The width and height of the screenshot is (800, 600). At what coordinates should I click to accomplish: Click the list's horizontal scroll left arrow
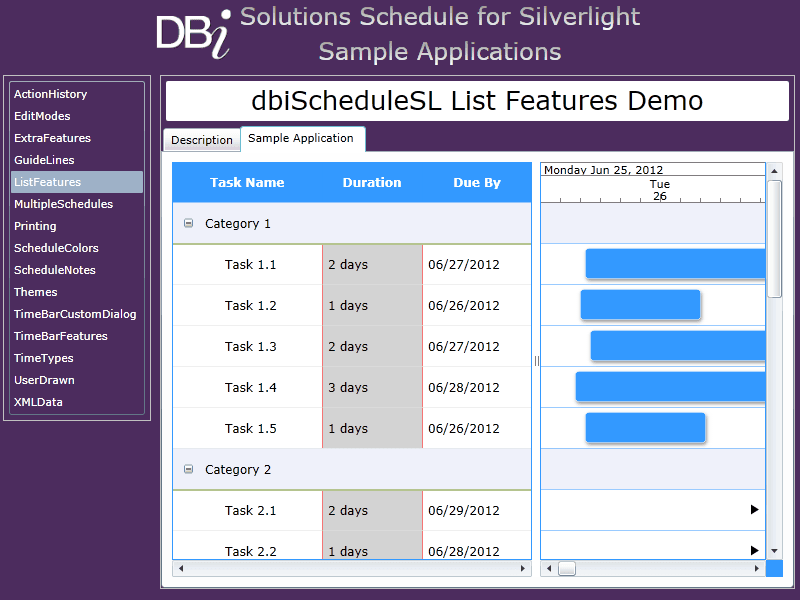click(x=180, y=568)
